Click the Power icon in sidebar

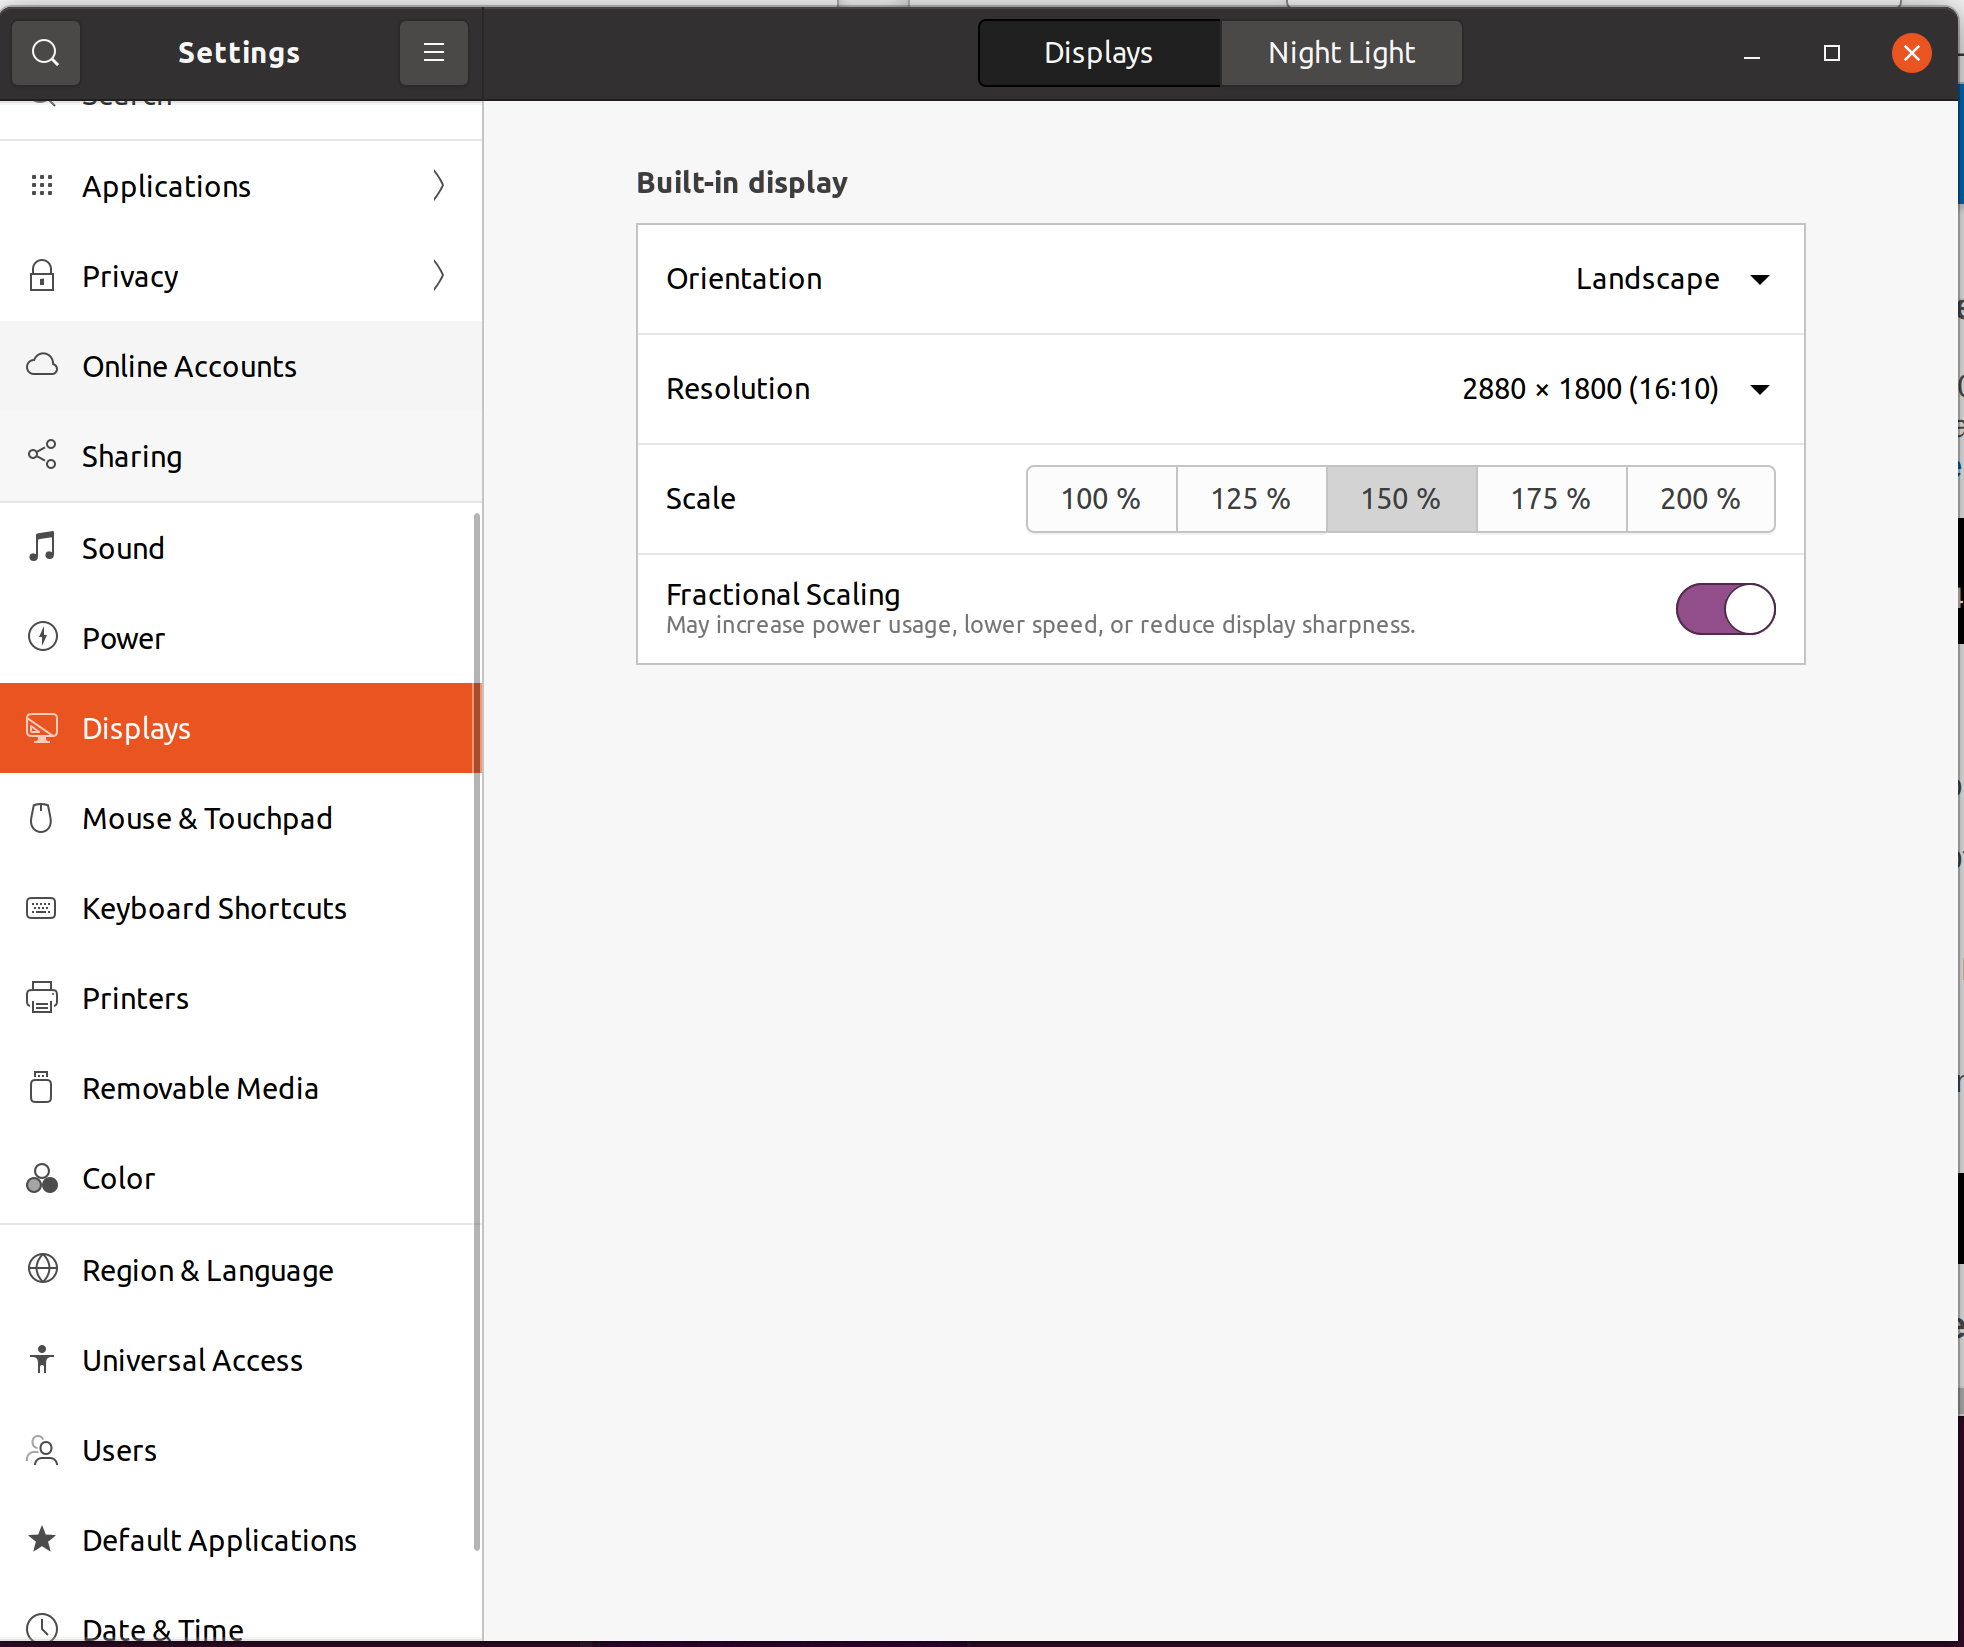[42, 637]
